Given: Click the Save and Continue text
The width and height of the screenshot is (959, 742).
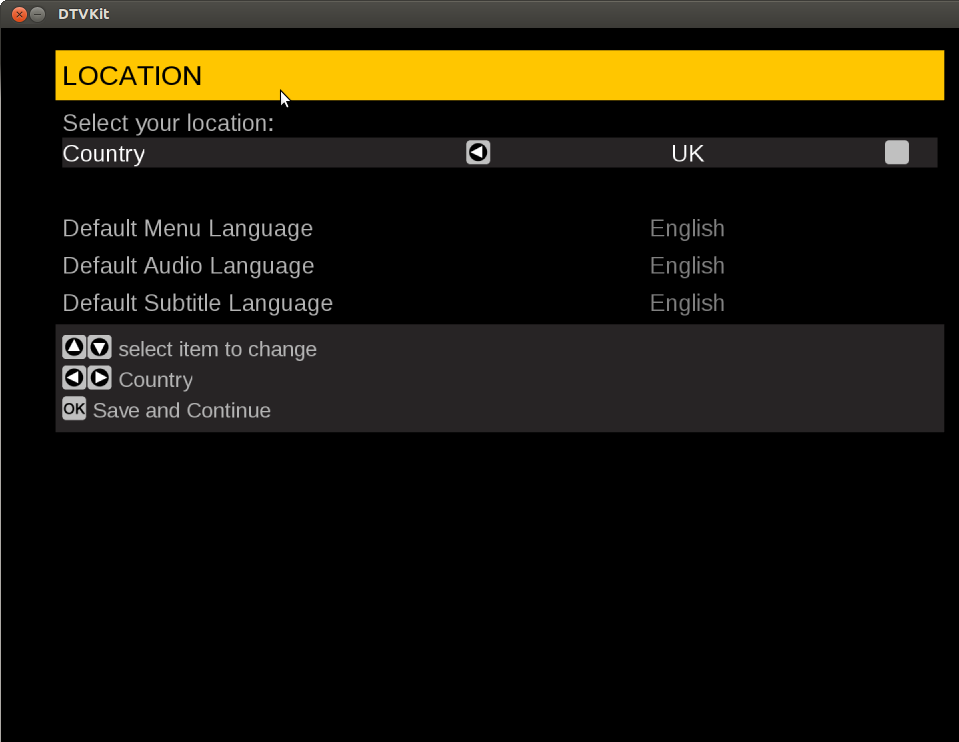Looking at the screenshot, I should [x=182, y=411].
